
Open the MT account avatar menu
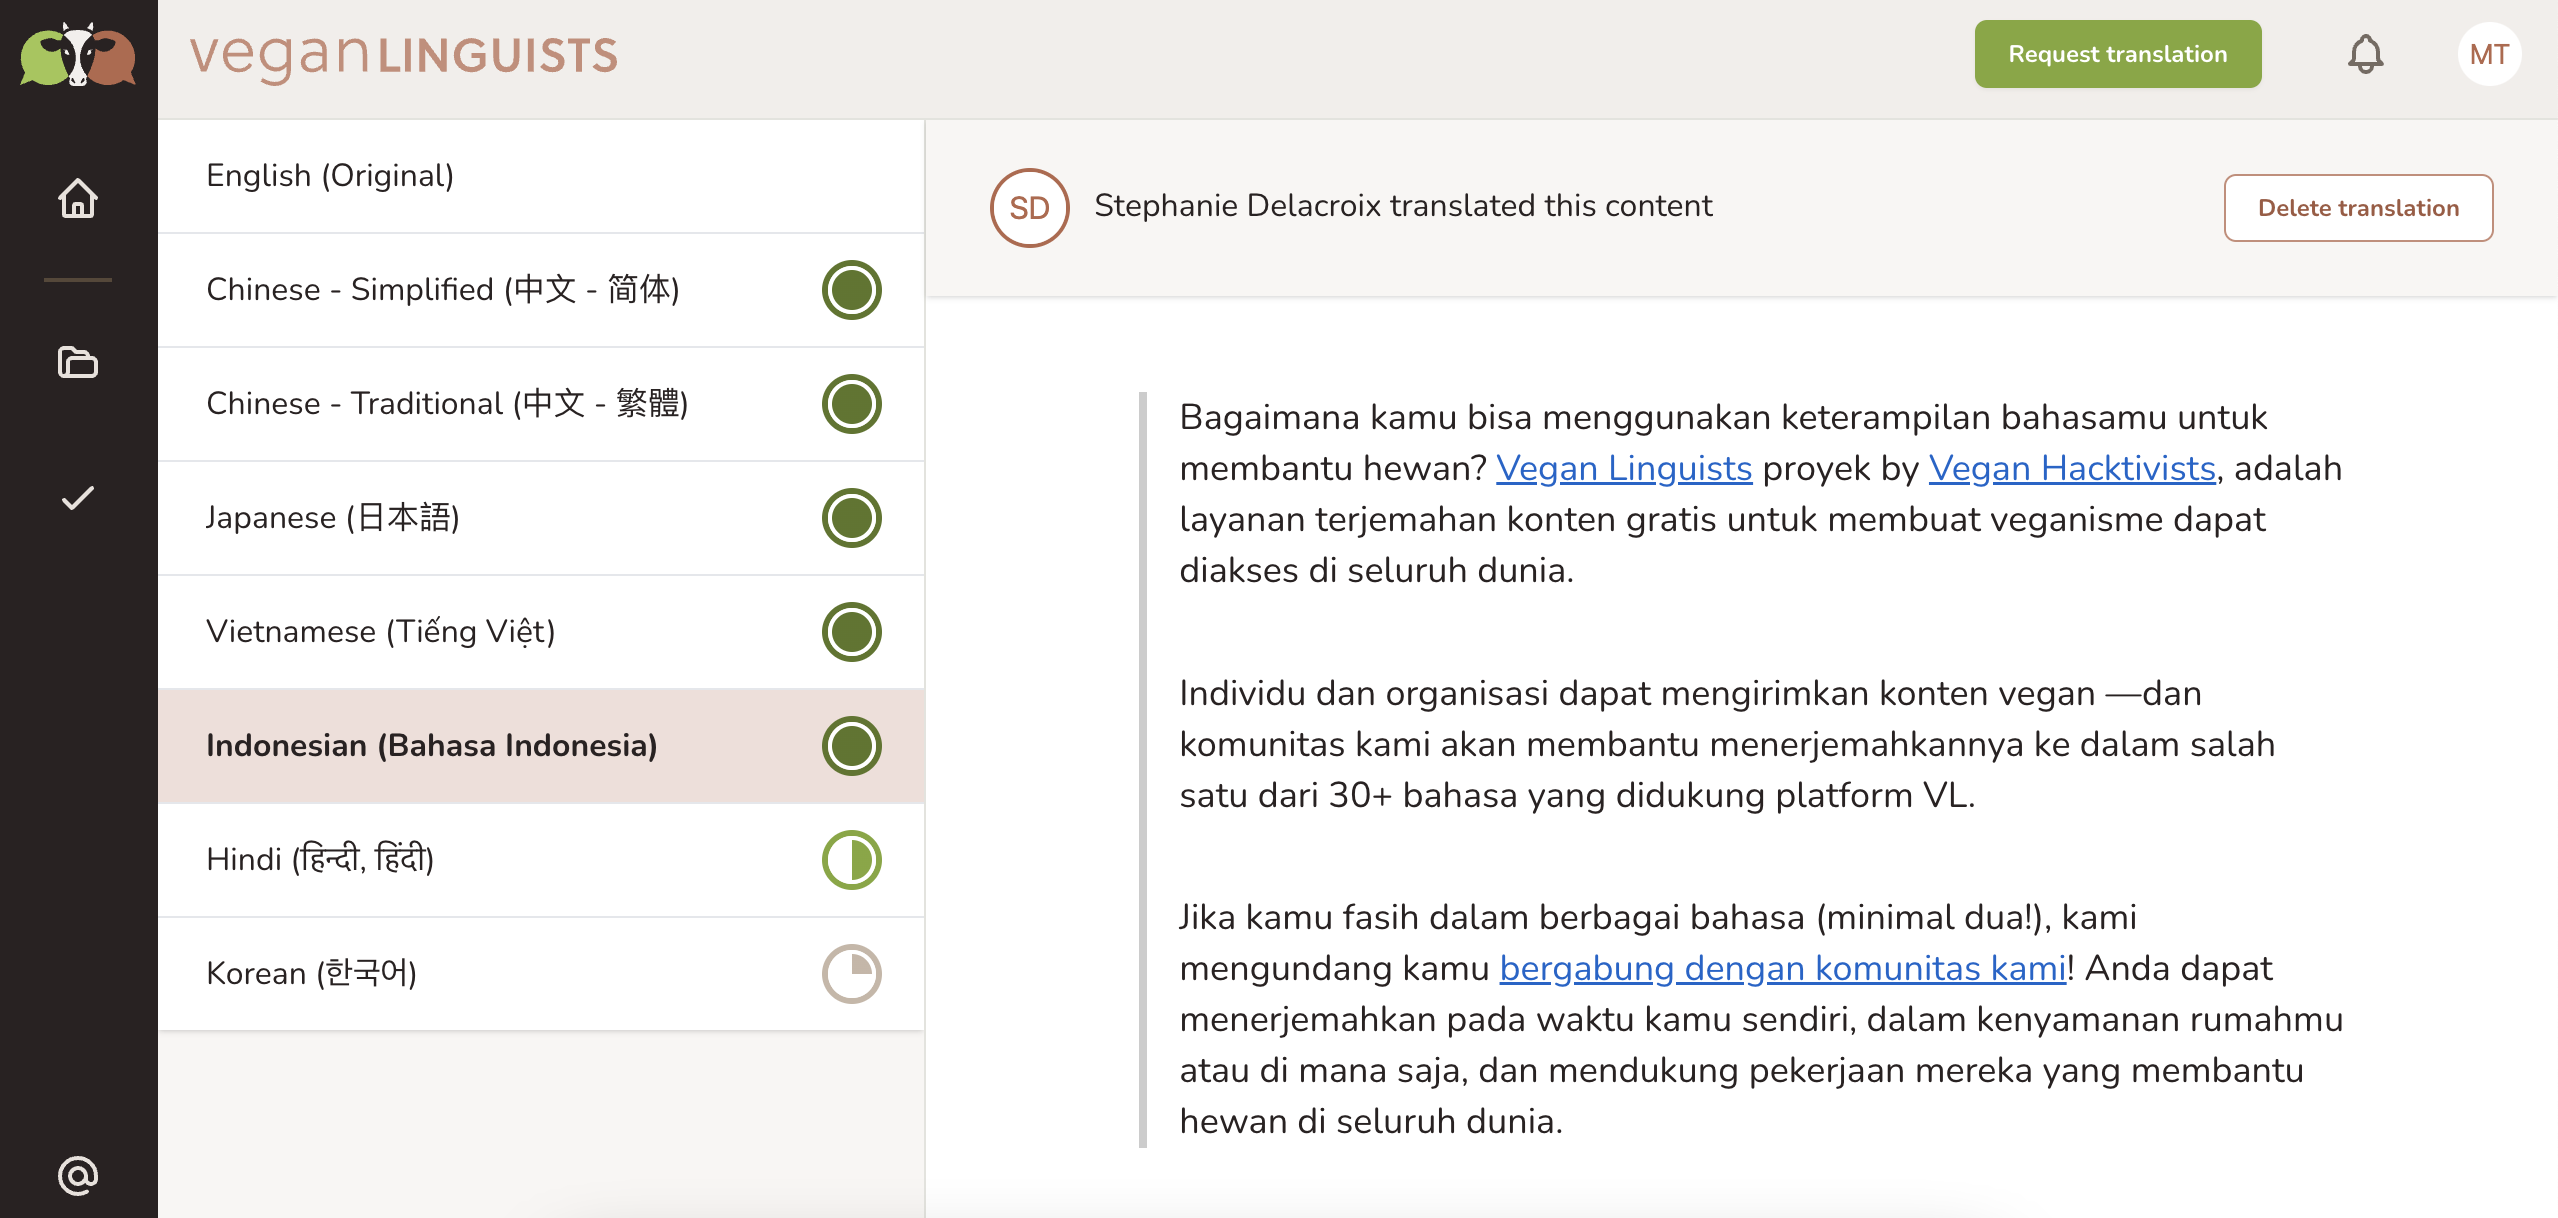coord(2488,53)
